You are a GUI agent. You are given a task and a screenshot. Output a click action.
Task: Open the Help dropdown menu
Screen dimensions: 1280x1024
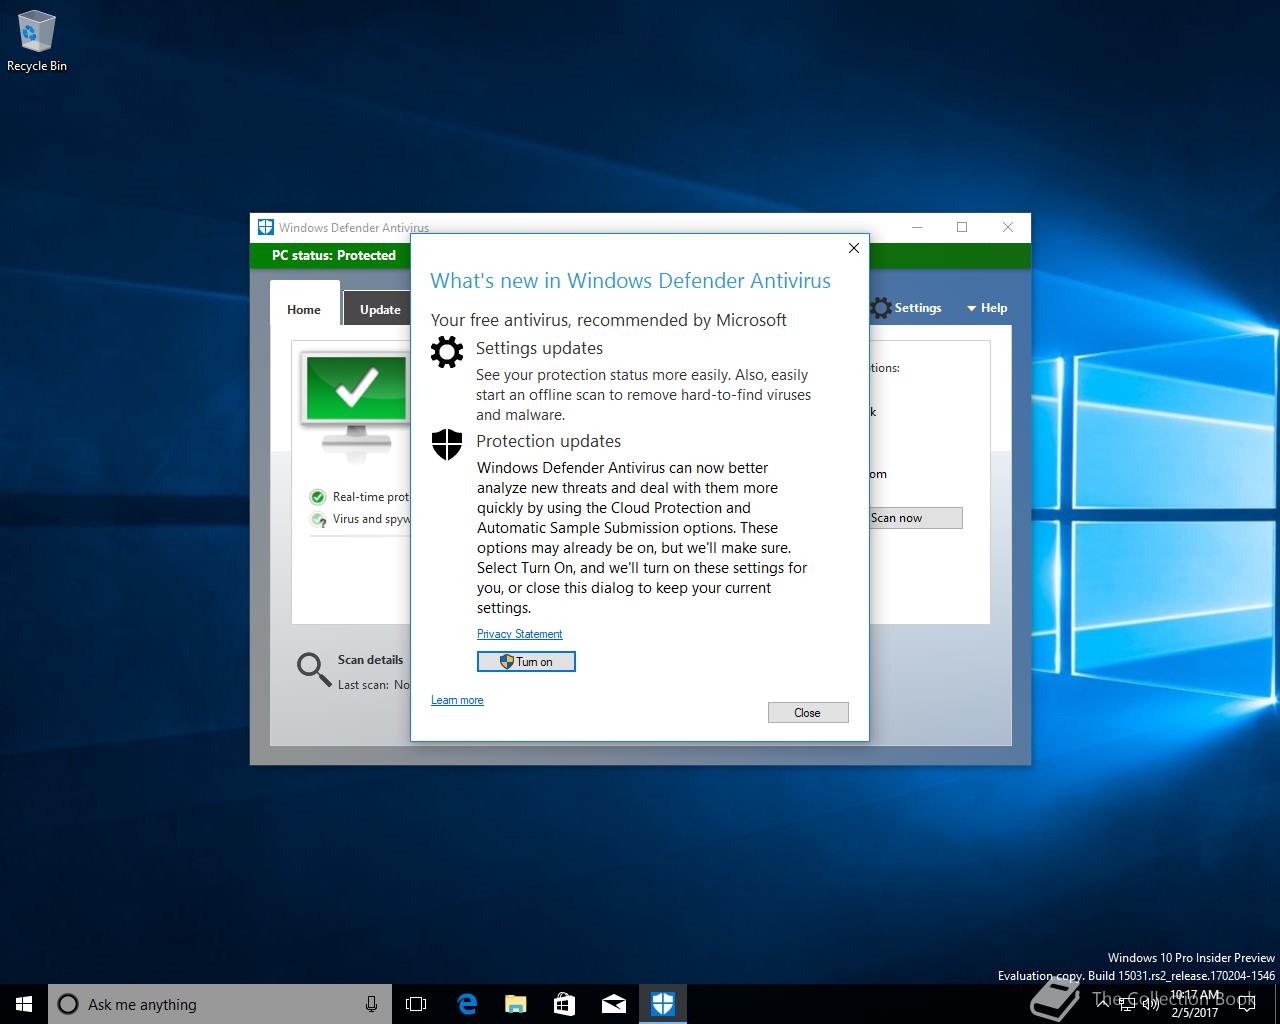pos(987,308)
